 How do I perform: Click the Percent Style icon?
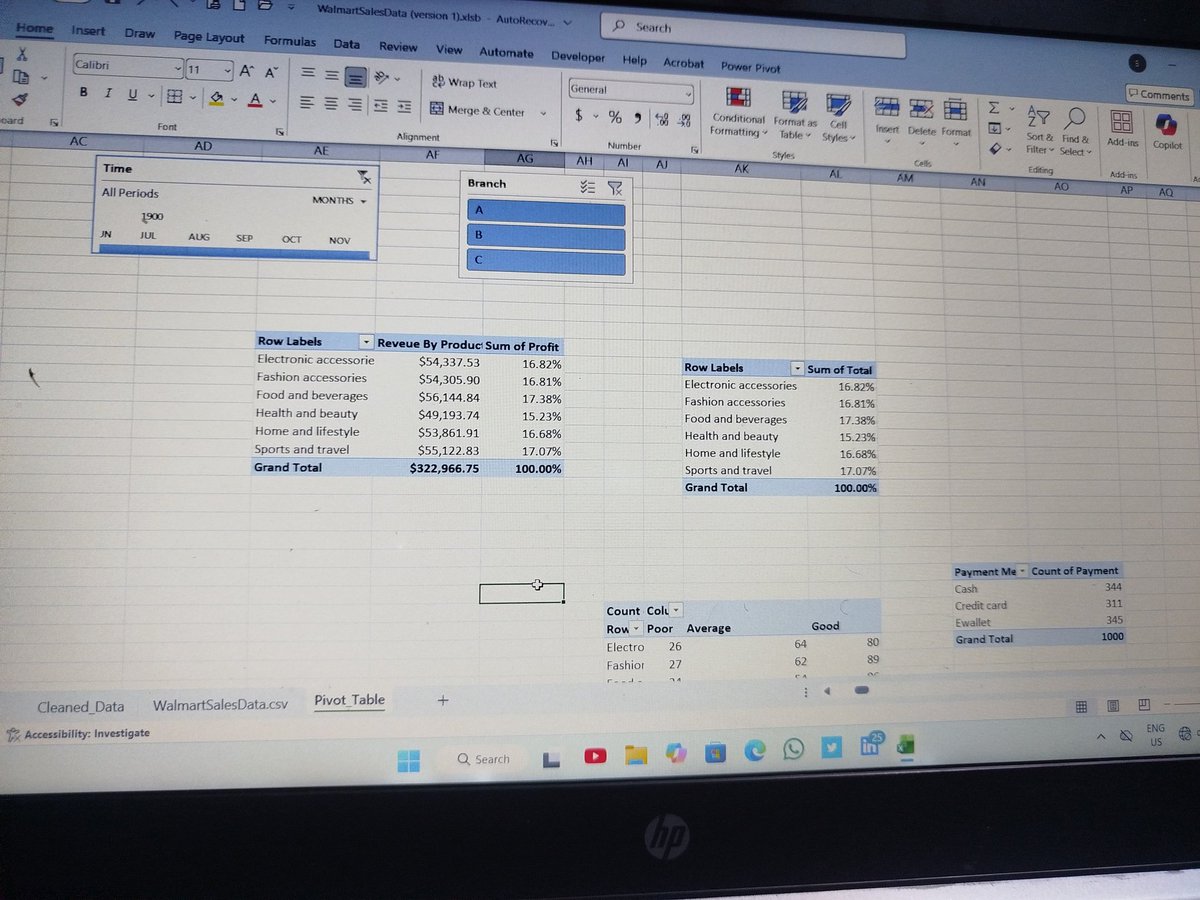(615, 119)
